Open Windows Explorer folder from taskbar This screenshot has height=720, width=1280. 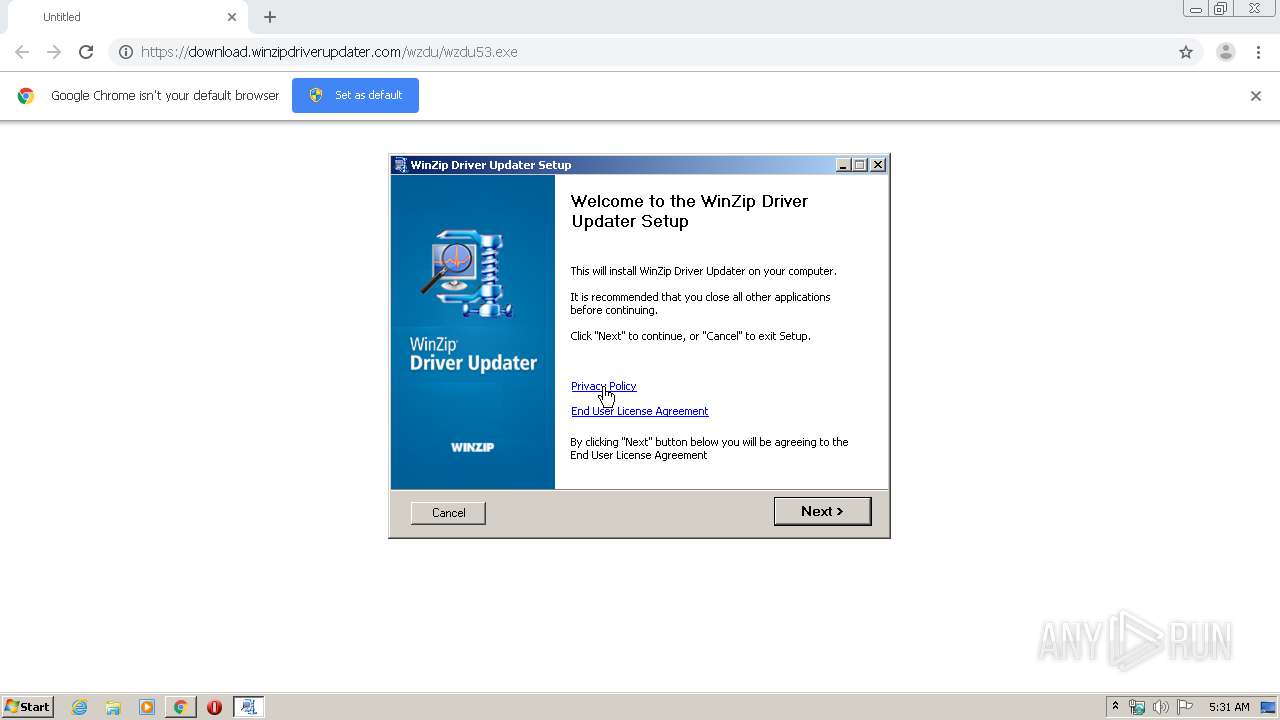[113, 707]
